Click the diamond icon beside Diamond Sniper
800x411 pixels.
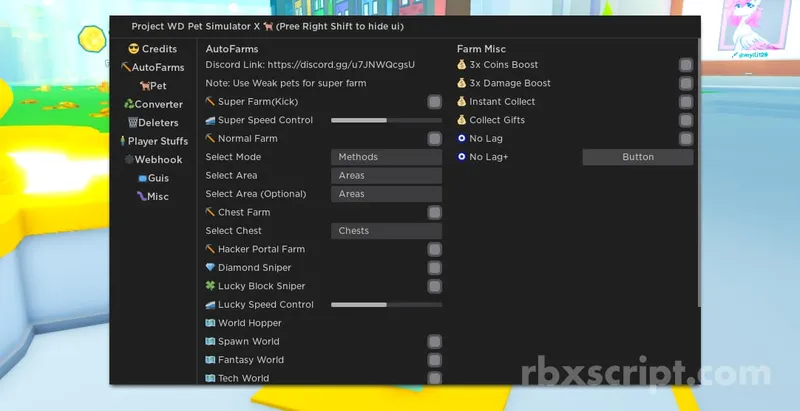point(210,267)
